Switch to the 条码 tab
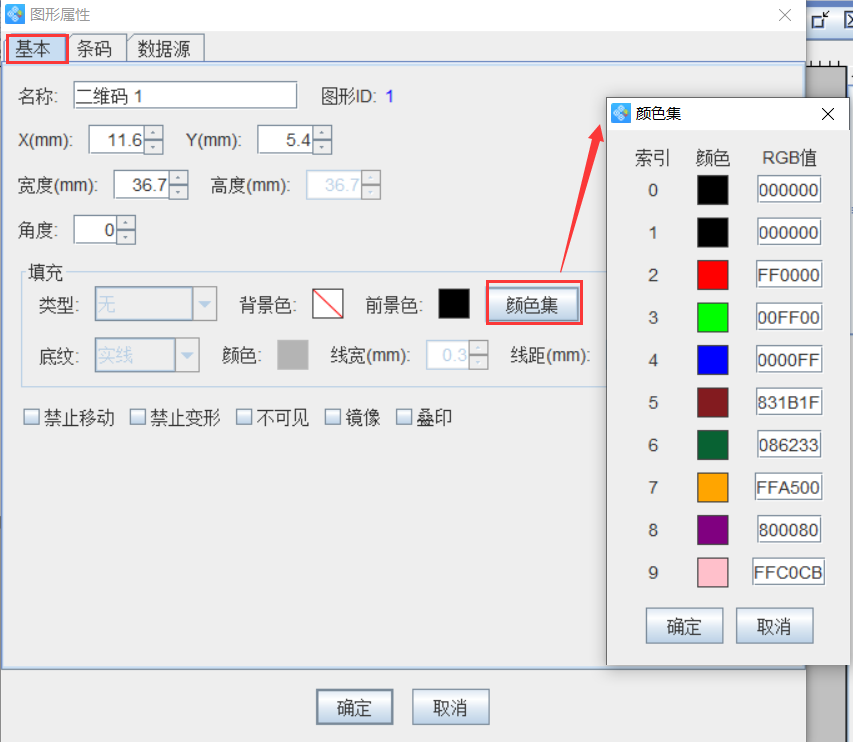Viewport: 853px width, 742px height. tap(96, 47)
